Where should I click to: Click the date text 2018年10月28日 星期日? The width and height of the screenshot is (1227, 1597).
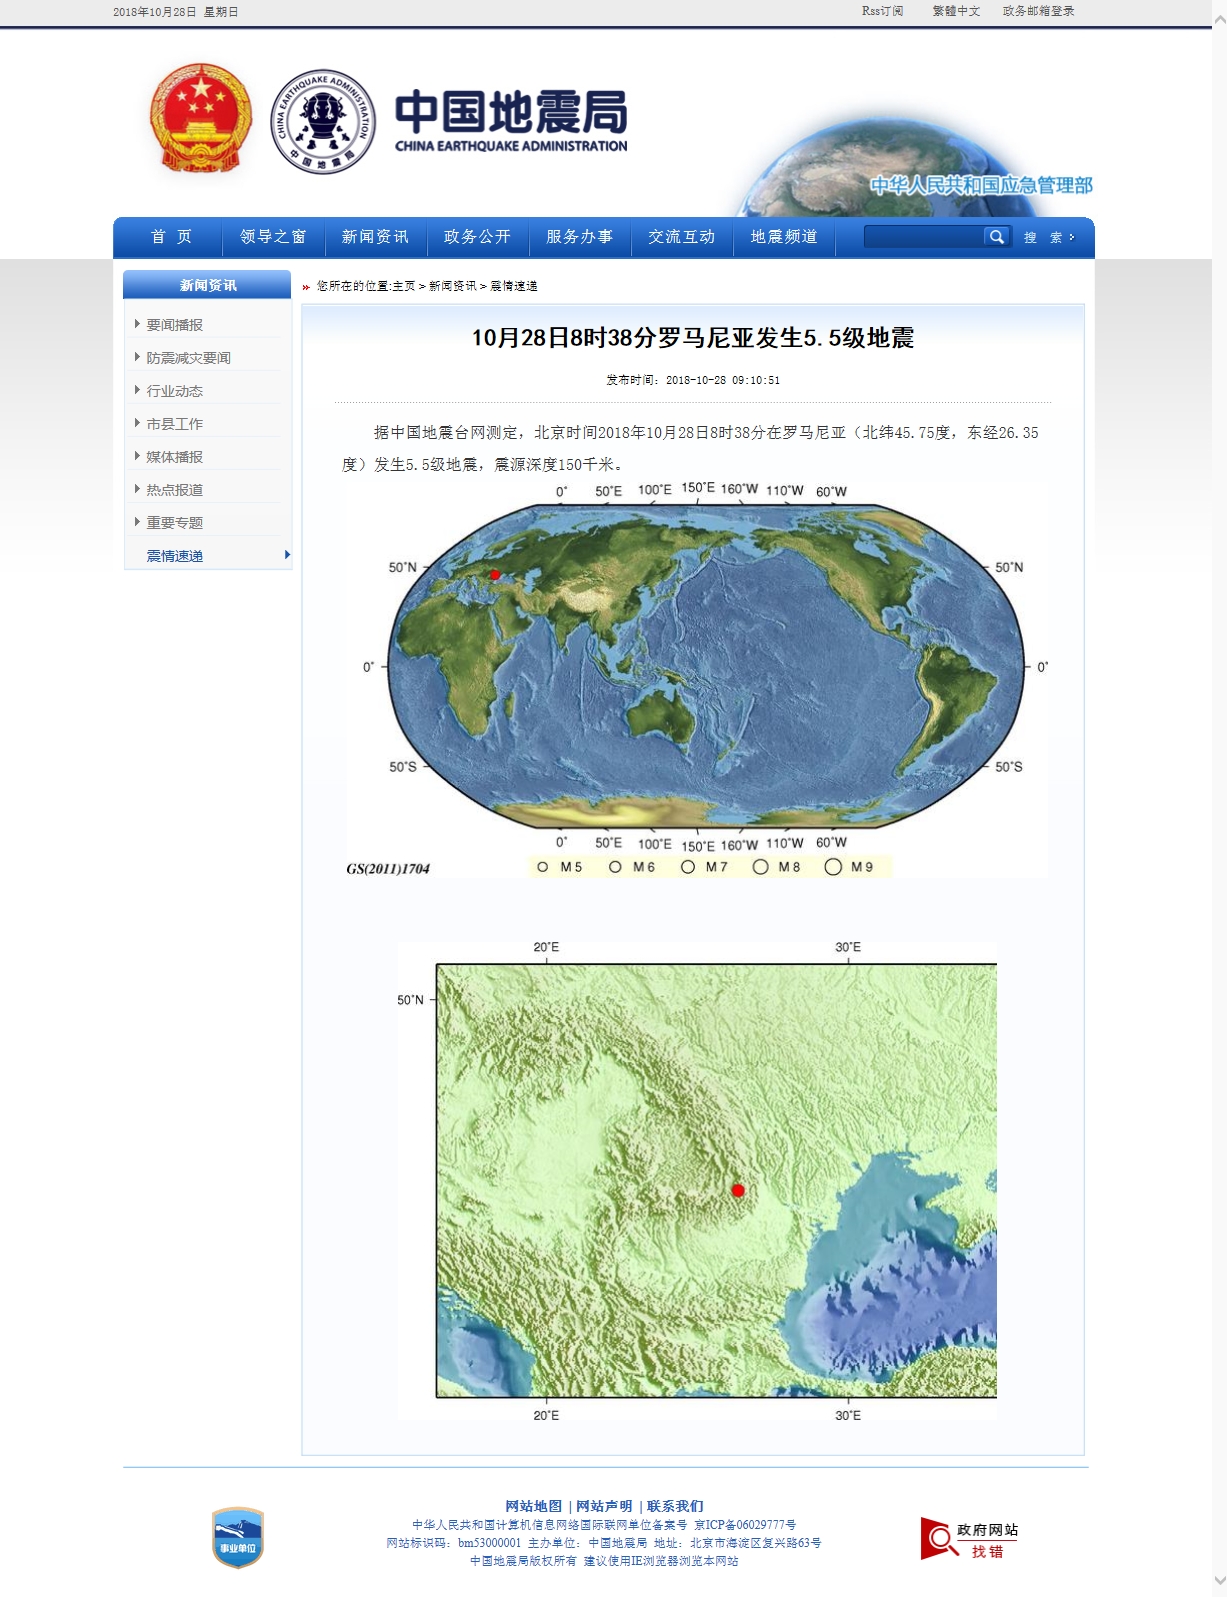[x=175, y=12]
